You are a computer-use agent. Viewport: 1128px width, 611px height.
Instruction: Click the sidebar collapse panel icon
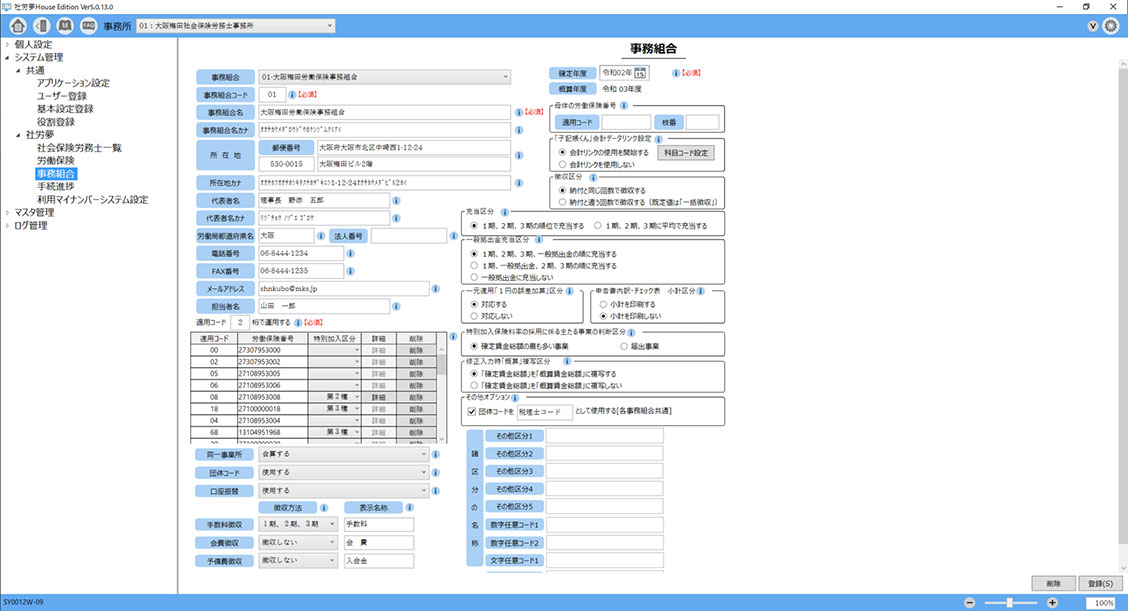click(42, 26)
